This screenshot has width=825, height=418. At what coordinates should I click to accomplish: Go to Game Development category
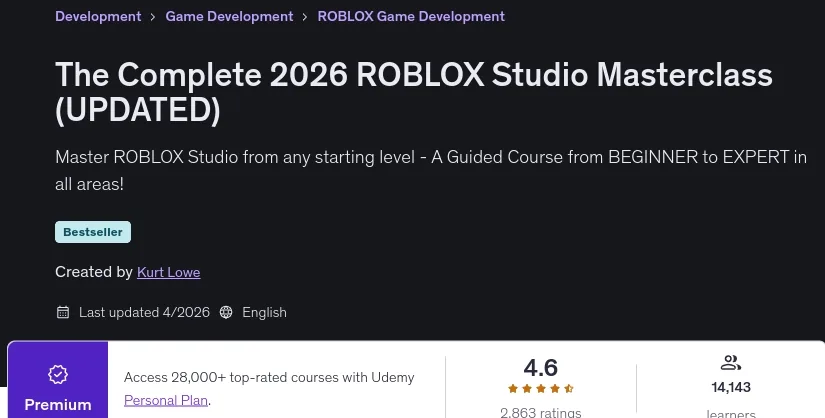tap(229, 16)
